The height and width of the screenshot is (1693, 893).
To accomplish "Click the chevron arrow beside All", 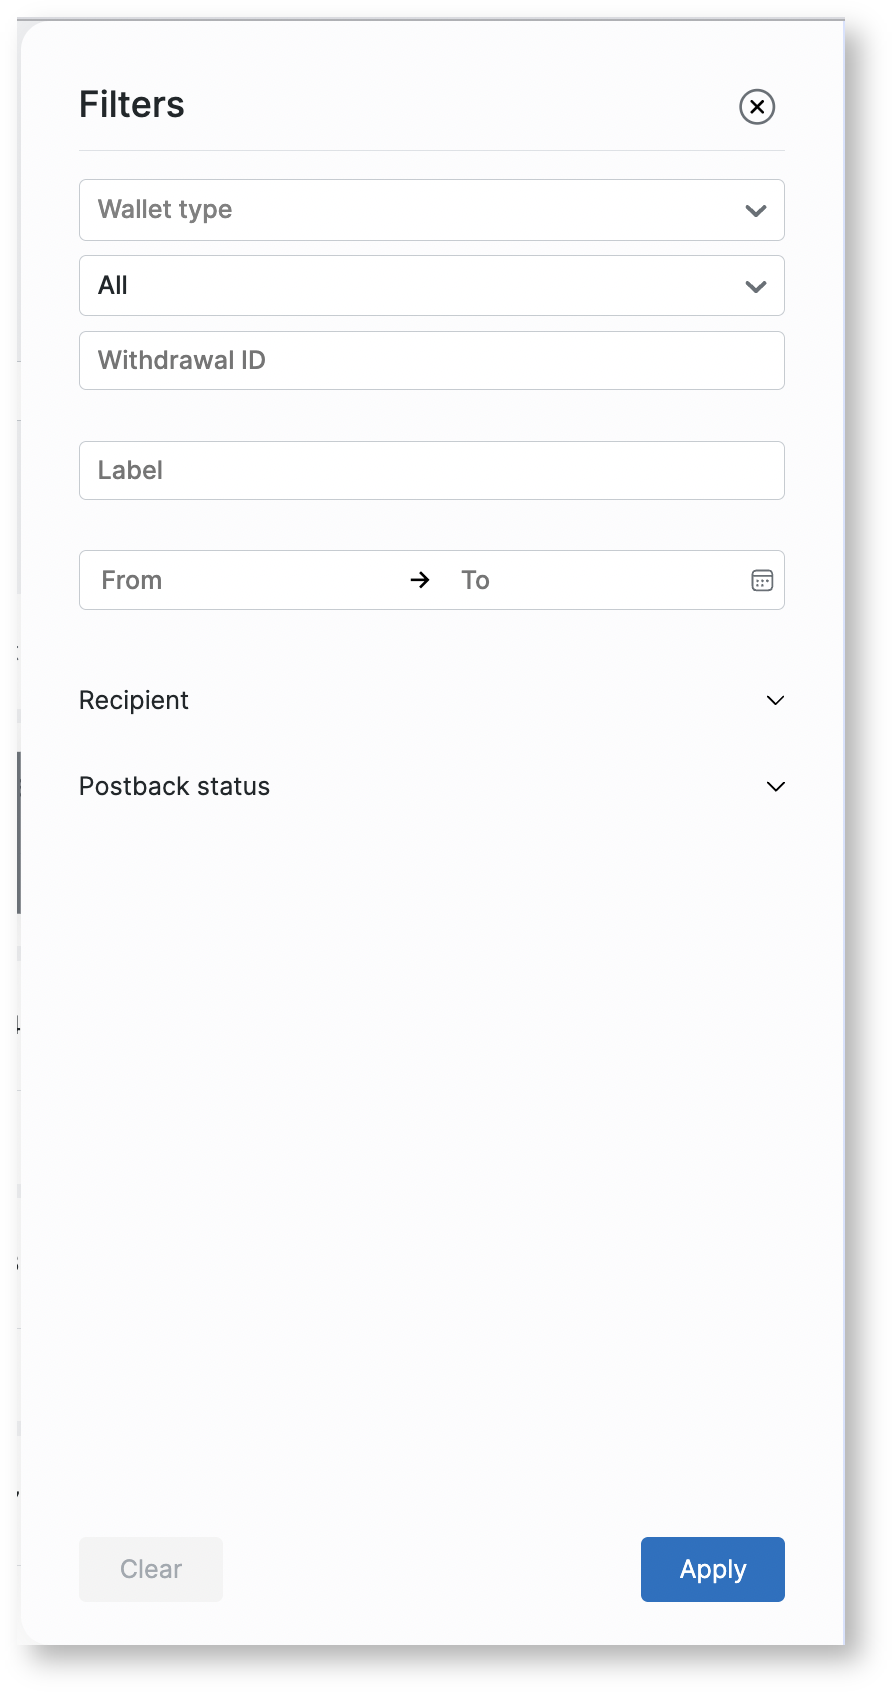I will pyautogui.click(x=756, y=286).
